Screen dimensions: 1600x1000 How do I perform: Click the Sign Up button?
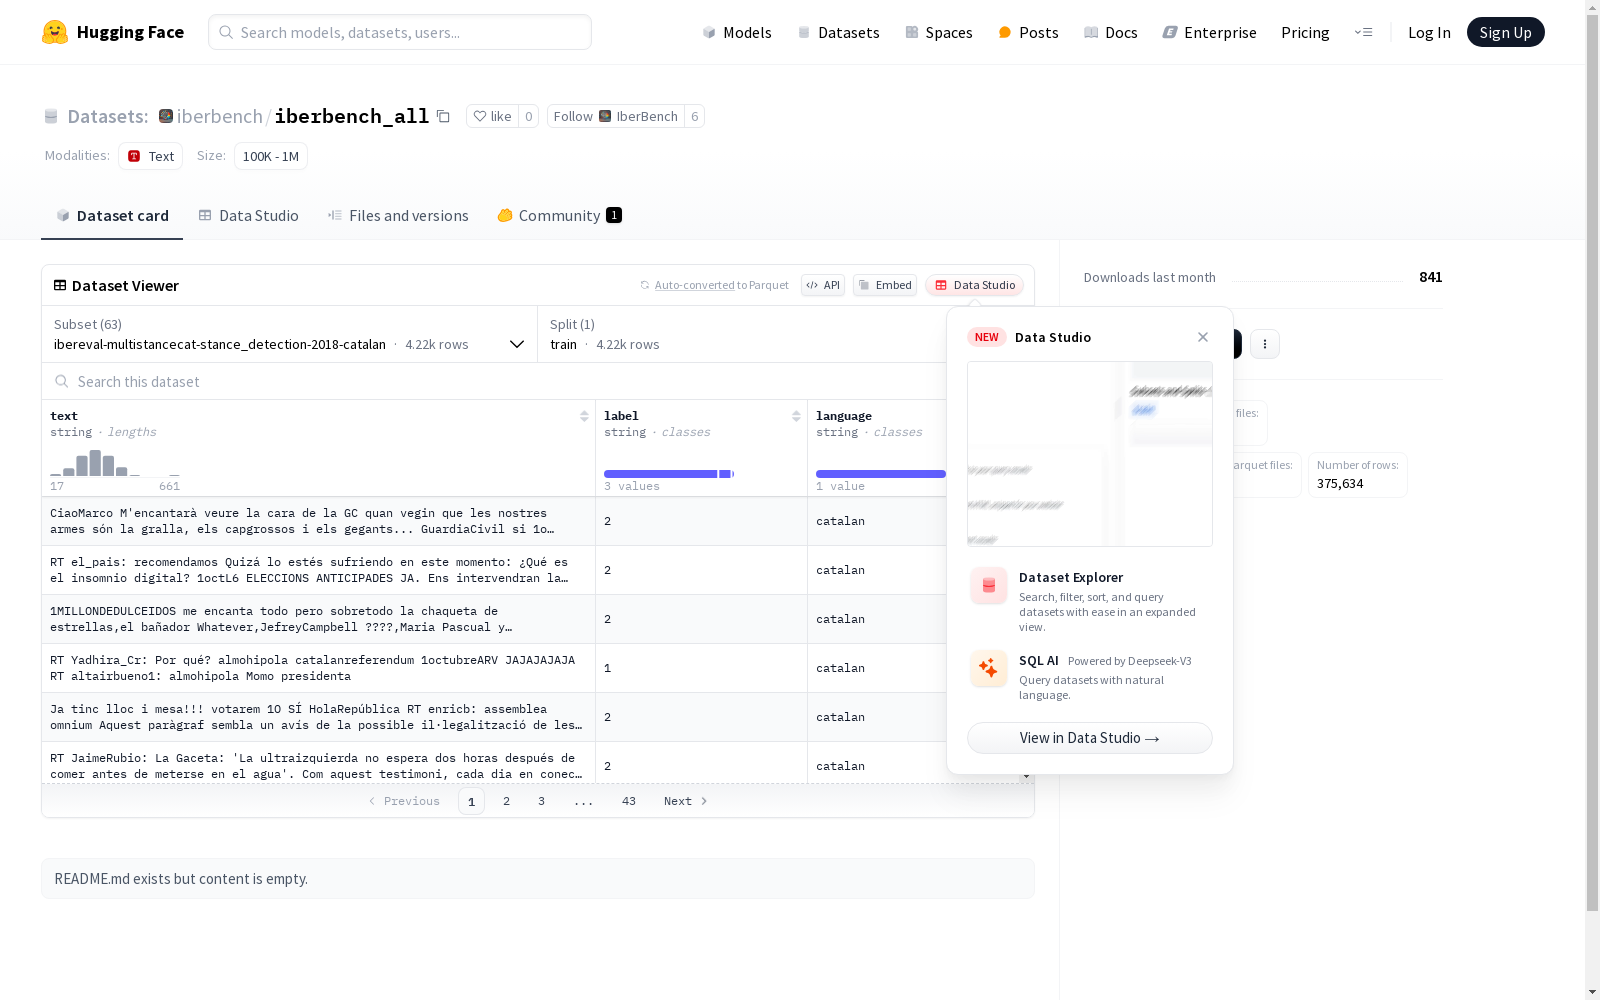tap(1506, 32)
